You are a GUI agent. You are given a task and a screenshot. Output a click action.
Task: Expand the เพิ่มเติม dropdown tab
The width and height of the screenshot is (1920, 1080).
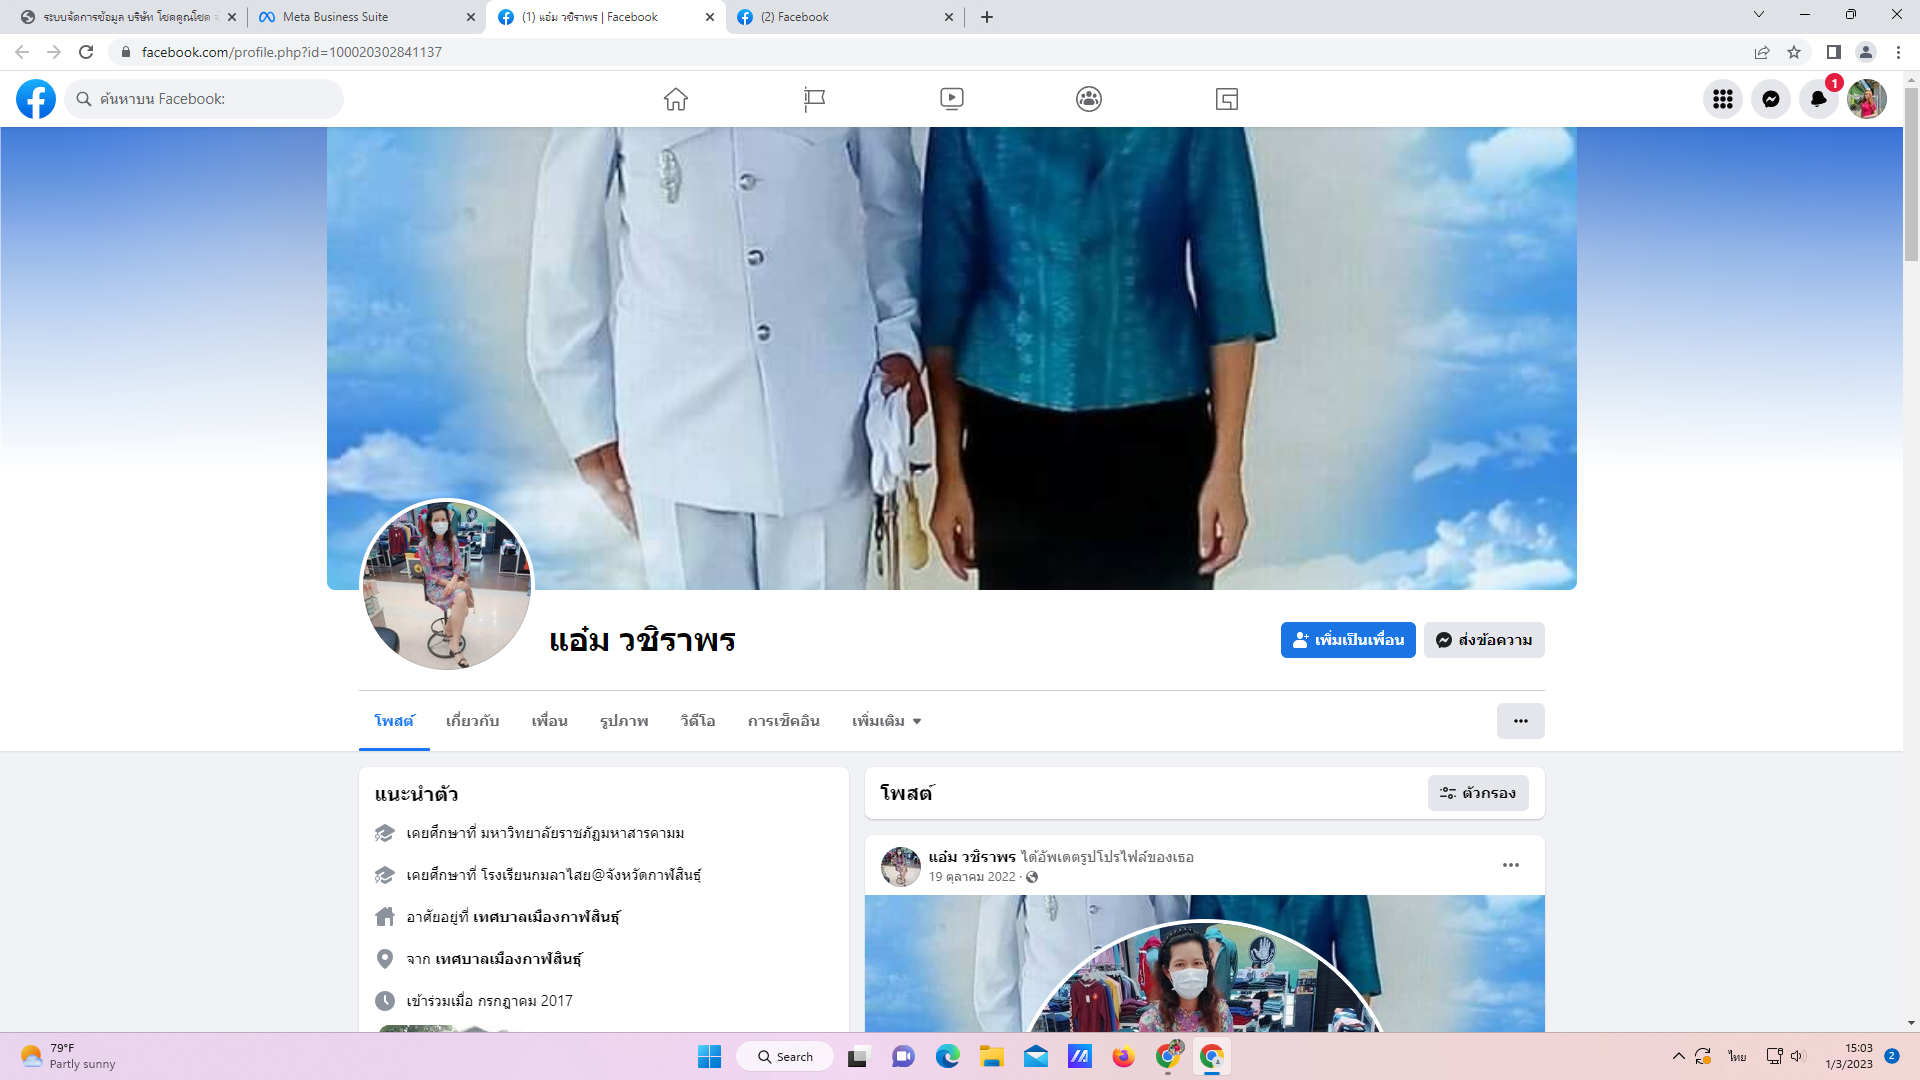pyautogui.click(x=886, y=721)
